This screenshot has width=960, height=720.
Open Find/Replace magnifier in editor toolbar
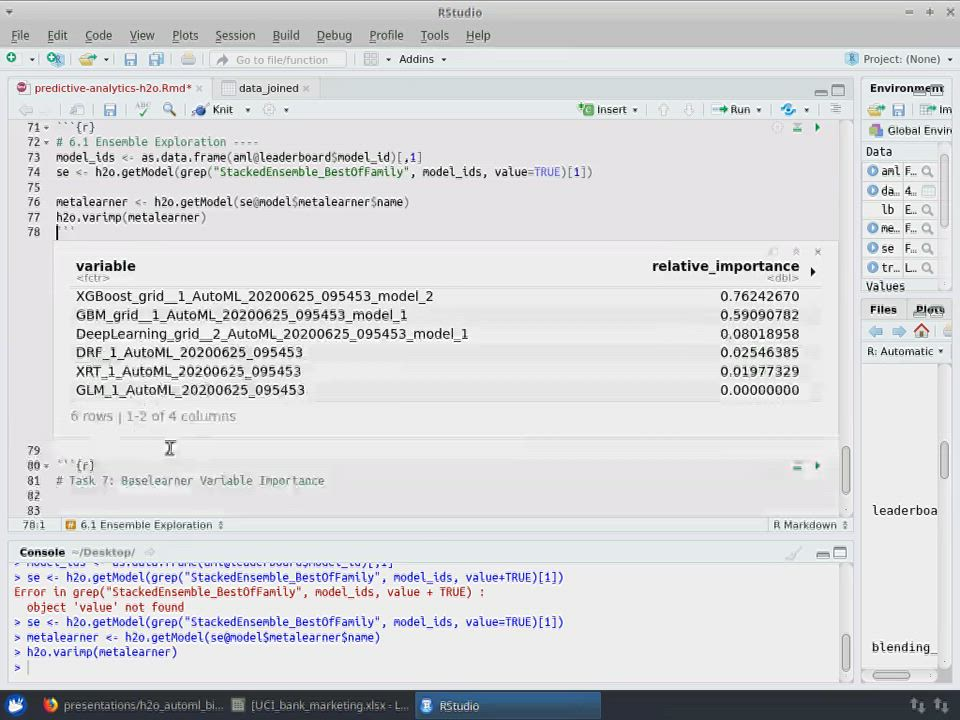(169, 110)
